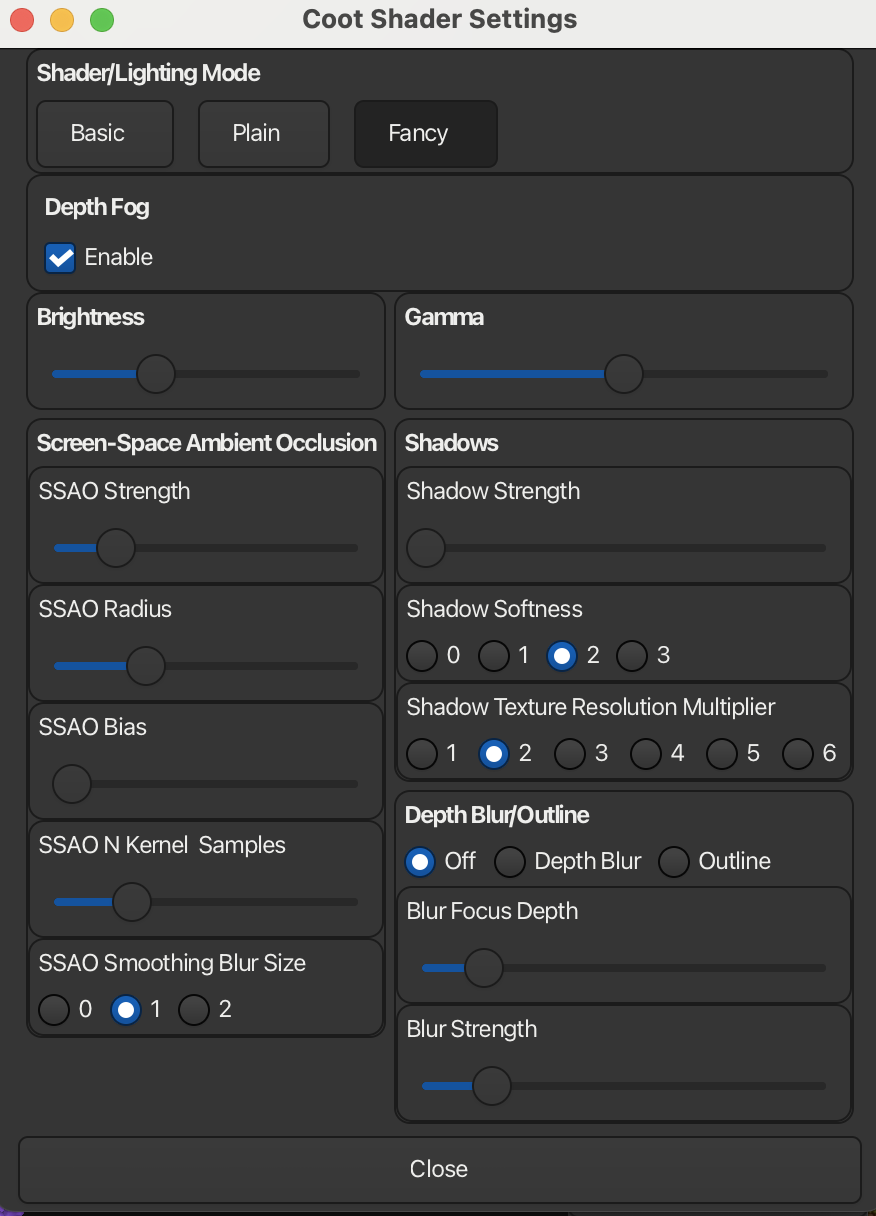Select the Outline radio option

tap(674, 862)
